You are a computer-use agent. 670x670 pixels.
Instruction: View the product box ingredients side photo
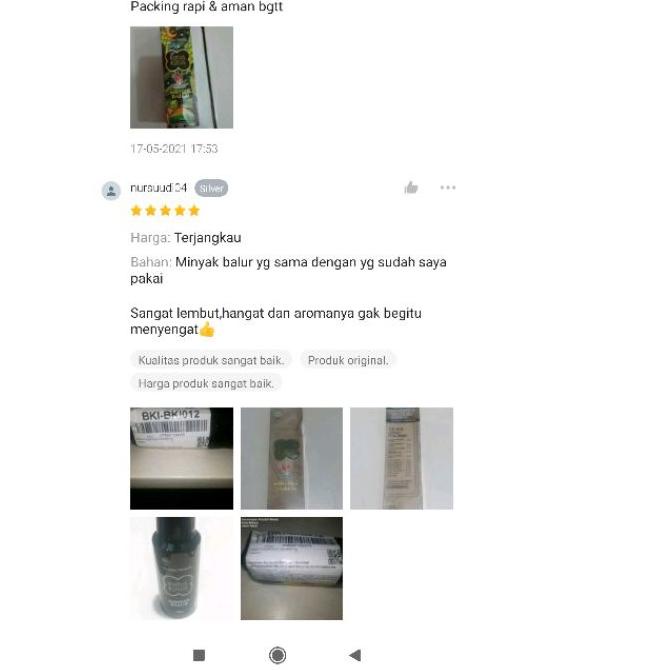pyautogui.click(x=402, y=458)
